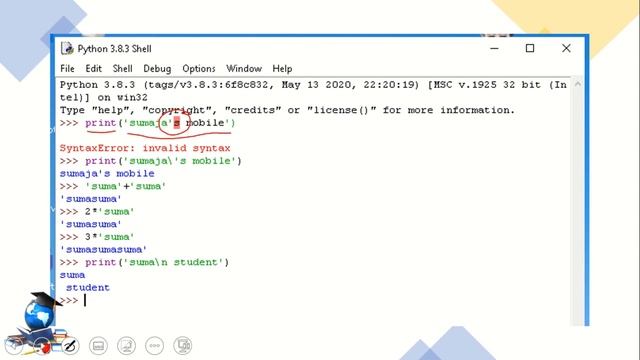This screenshot has width=640, height=360.
Task: Click the 'Python 3.8.3 Shell' title text
Action: coord(114,49)
